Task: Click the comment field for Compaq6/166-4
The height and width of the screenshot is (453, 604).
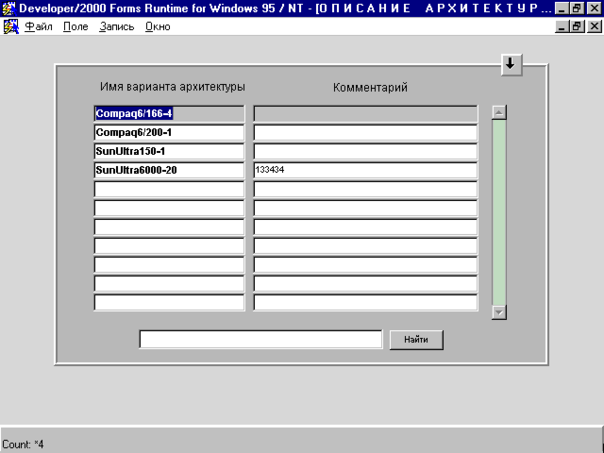Action: [365, 114]
